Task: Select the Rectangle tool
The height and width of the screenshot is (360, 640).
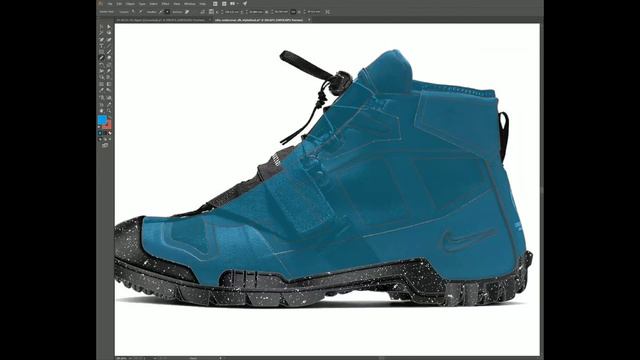Action: [x=101, y=52]
